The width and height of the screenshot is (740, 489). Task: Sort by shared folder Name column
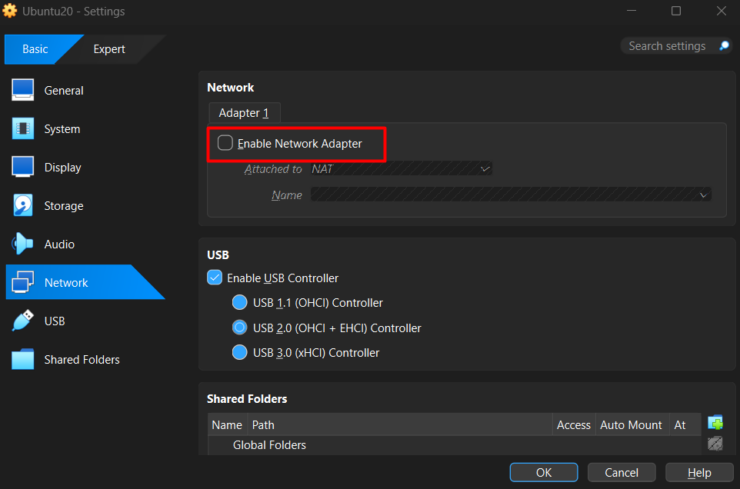click(x=227, y=425)
